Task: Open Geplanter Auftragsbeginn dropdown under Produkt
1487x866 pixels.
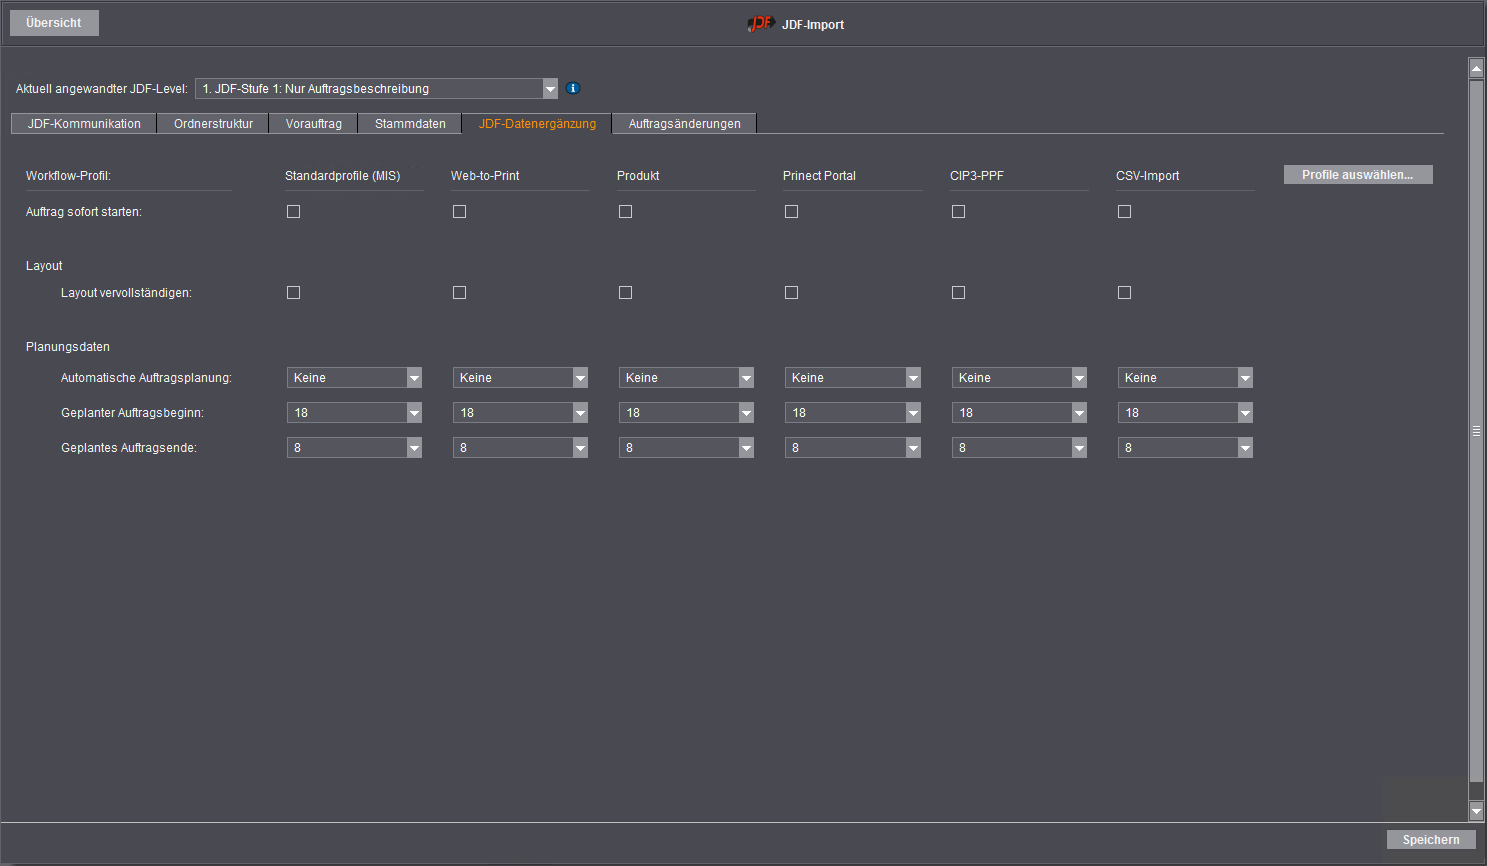Action: (686, 412)
